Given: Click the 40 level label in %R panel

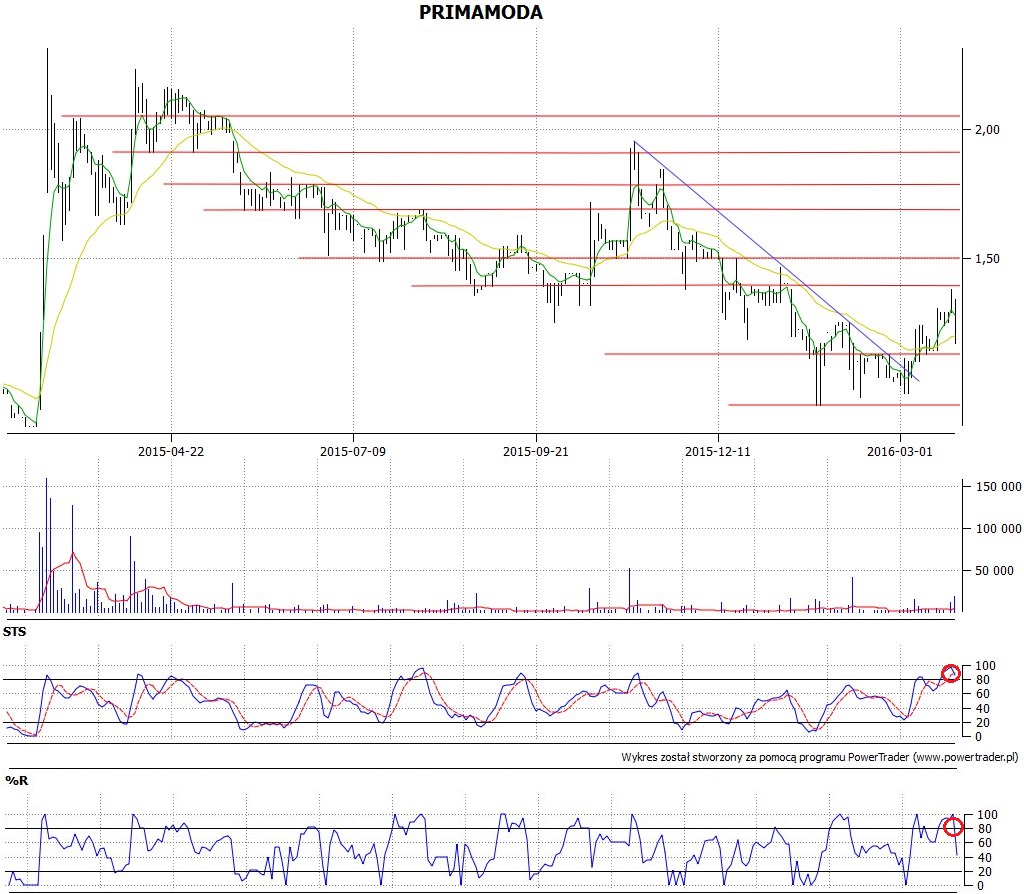Looking at the screenshot, I should [984, 857].
